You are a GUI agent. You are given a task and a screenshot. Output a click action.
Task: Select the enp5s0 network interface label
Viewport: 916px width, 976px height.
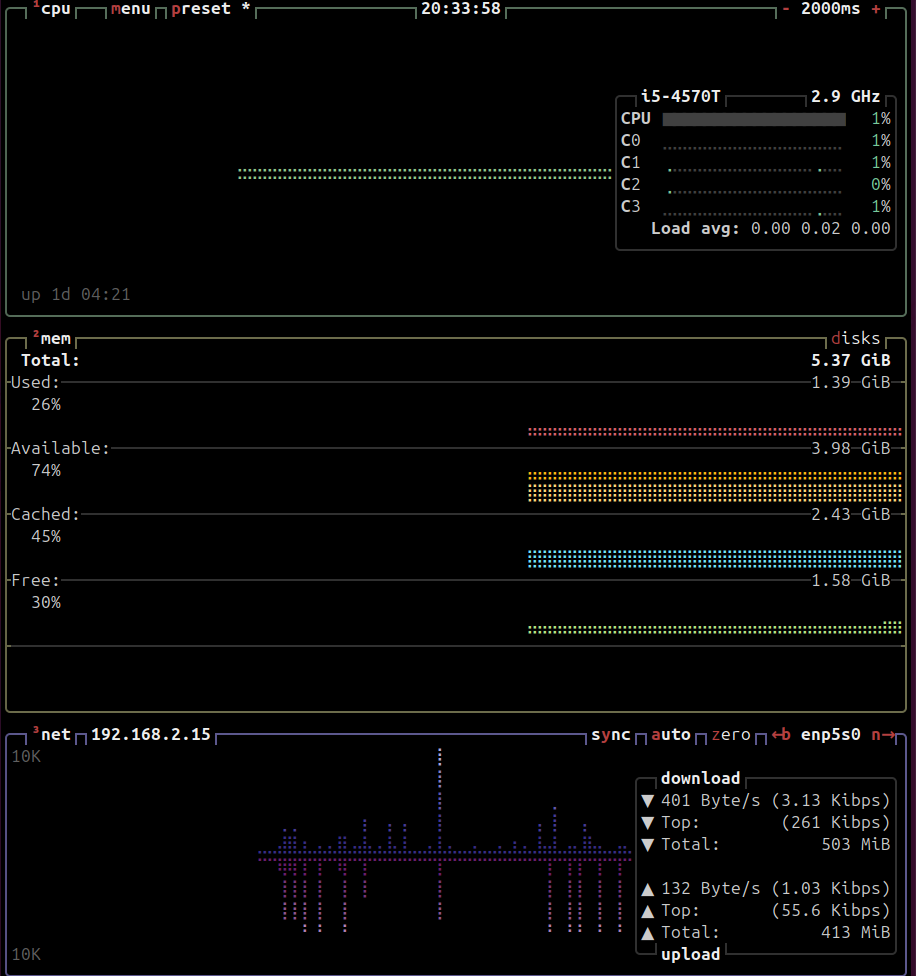click(x=831, y=735)
